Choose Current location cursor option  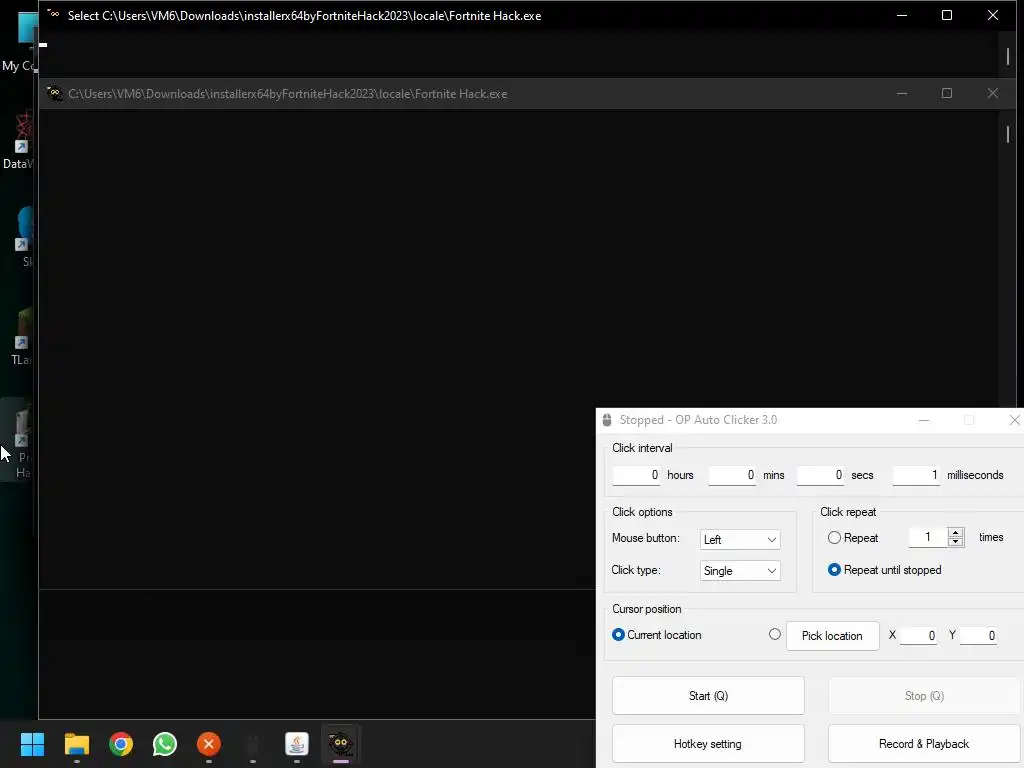[618, 635]
